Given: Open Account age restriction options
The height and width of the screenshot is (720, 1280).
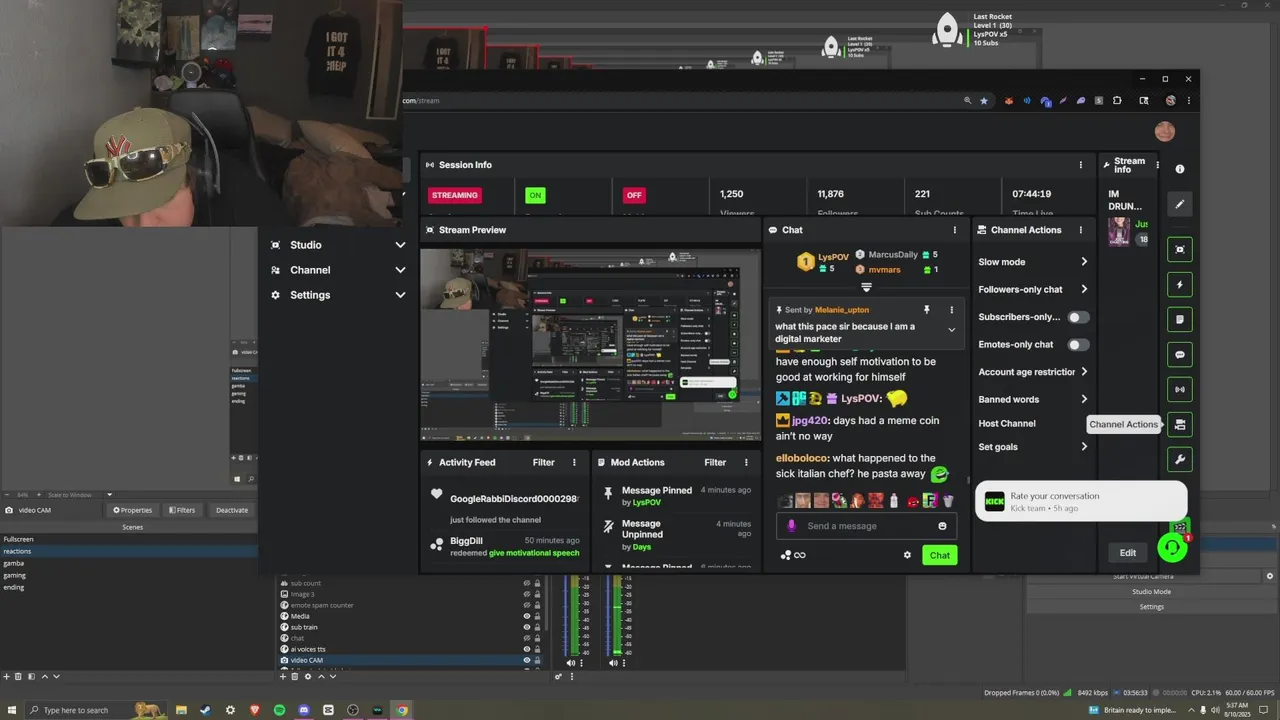Looking at the screenshot, I should [1084, 372].
